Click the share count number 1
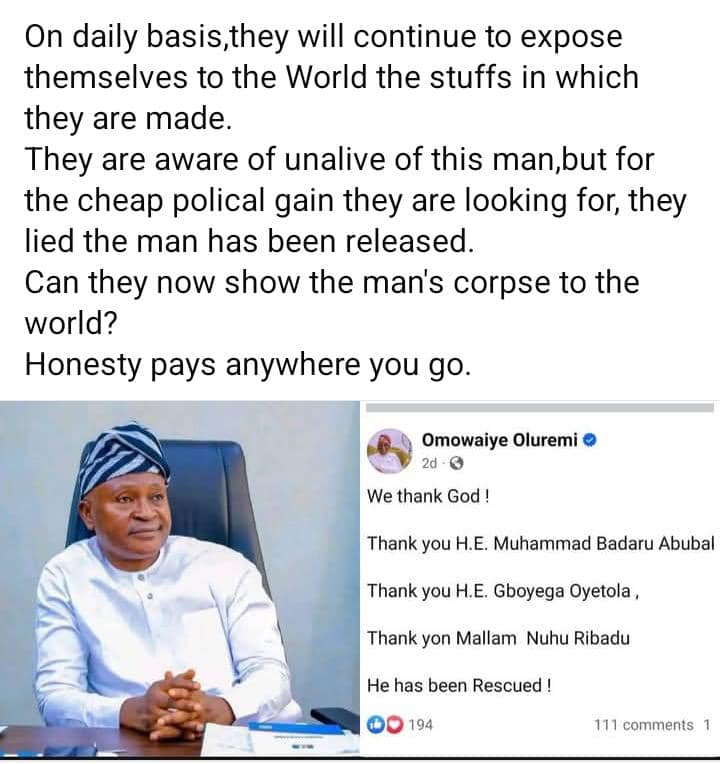The image size is (720, 764). click(707, 725)
